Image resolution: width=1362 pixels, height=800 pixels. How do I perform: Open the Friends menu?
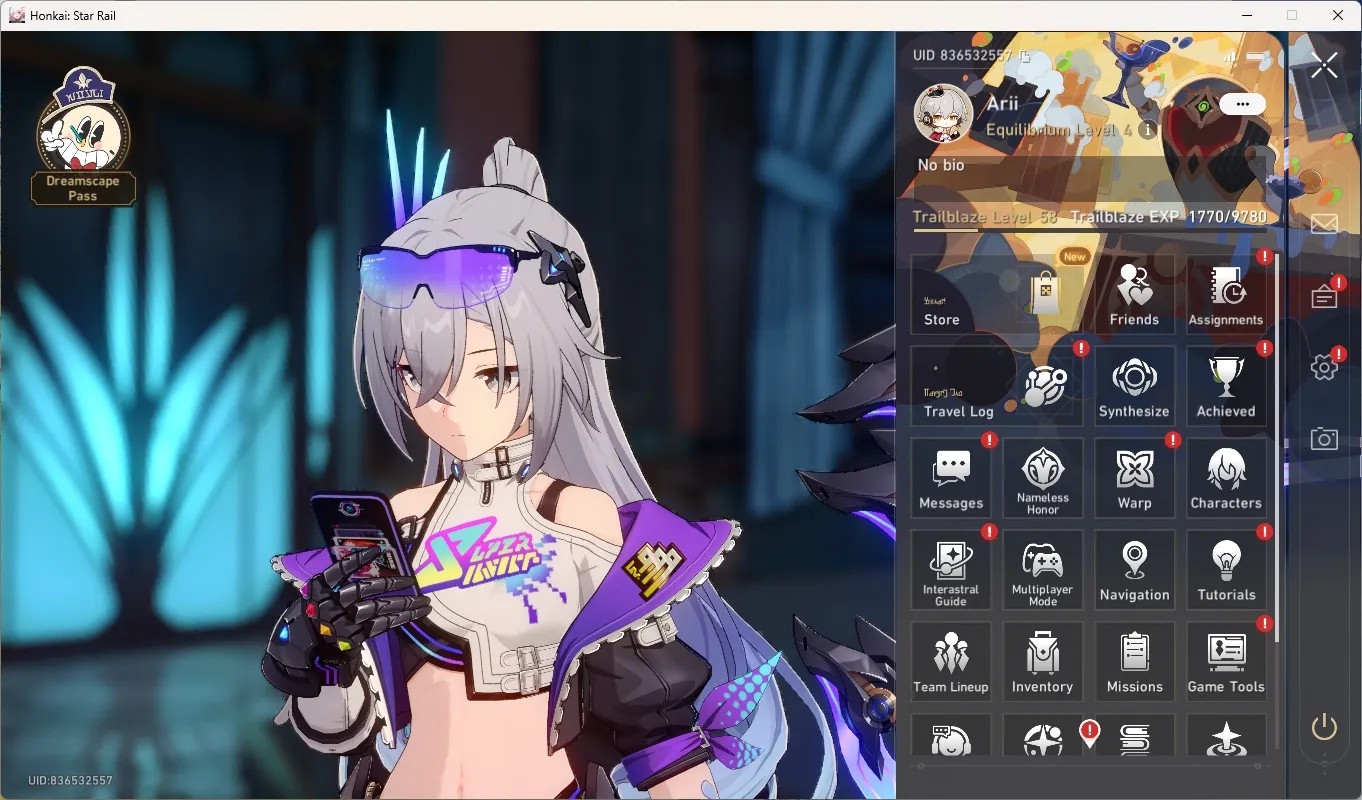tap(1134, 294)
